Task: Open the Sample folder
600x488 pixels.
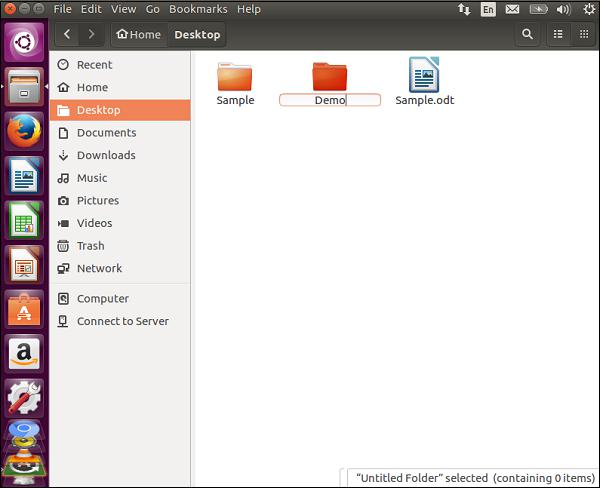Action: click(235, 80)
